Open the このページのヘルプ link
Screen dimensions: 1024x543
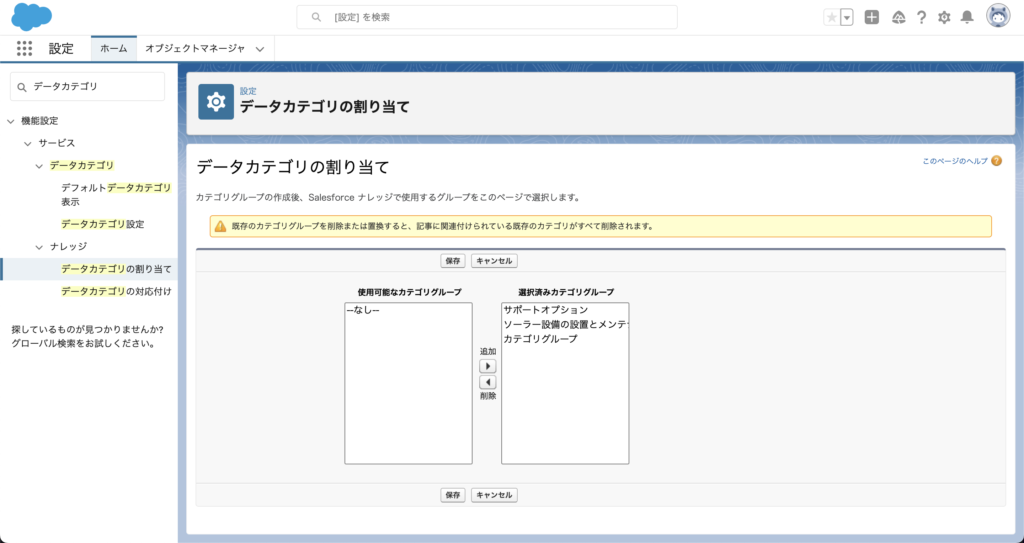(955, 161)
